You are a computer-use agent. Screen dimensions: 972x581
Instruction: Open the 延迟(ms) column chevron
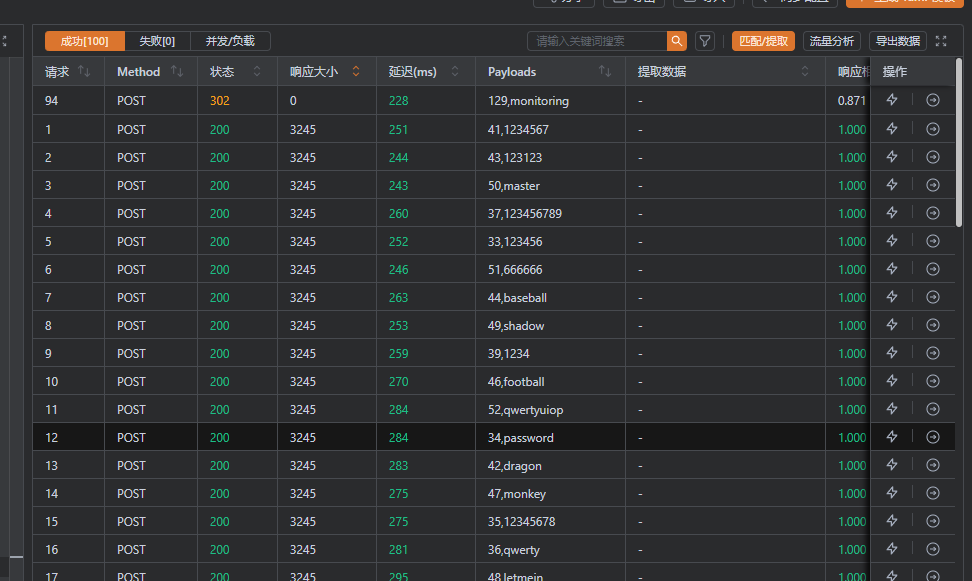(x=455, y=72)
